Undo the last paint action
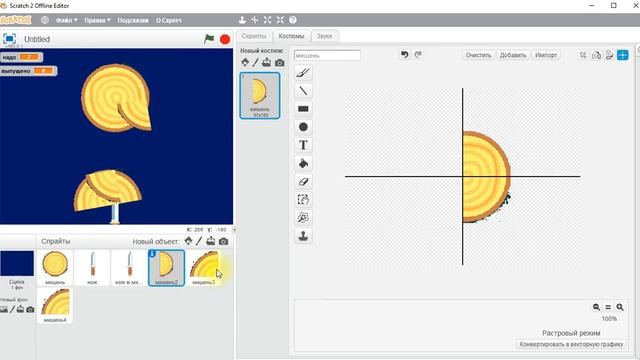This screenshot has height=360, width=640. click(404, 55)
